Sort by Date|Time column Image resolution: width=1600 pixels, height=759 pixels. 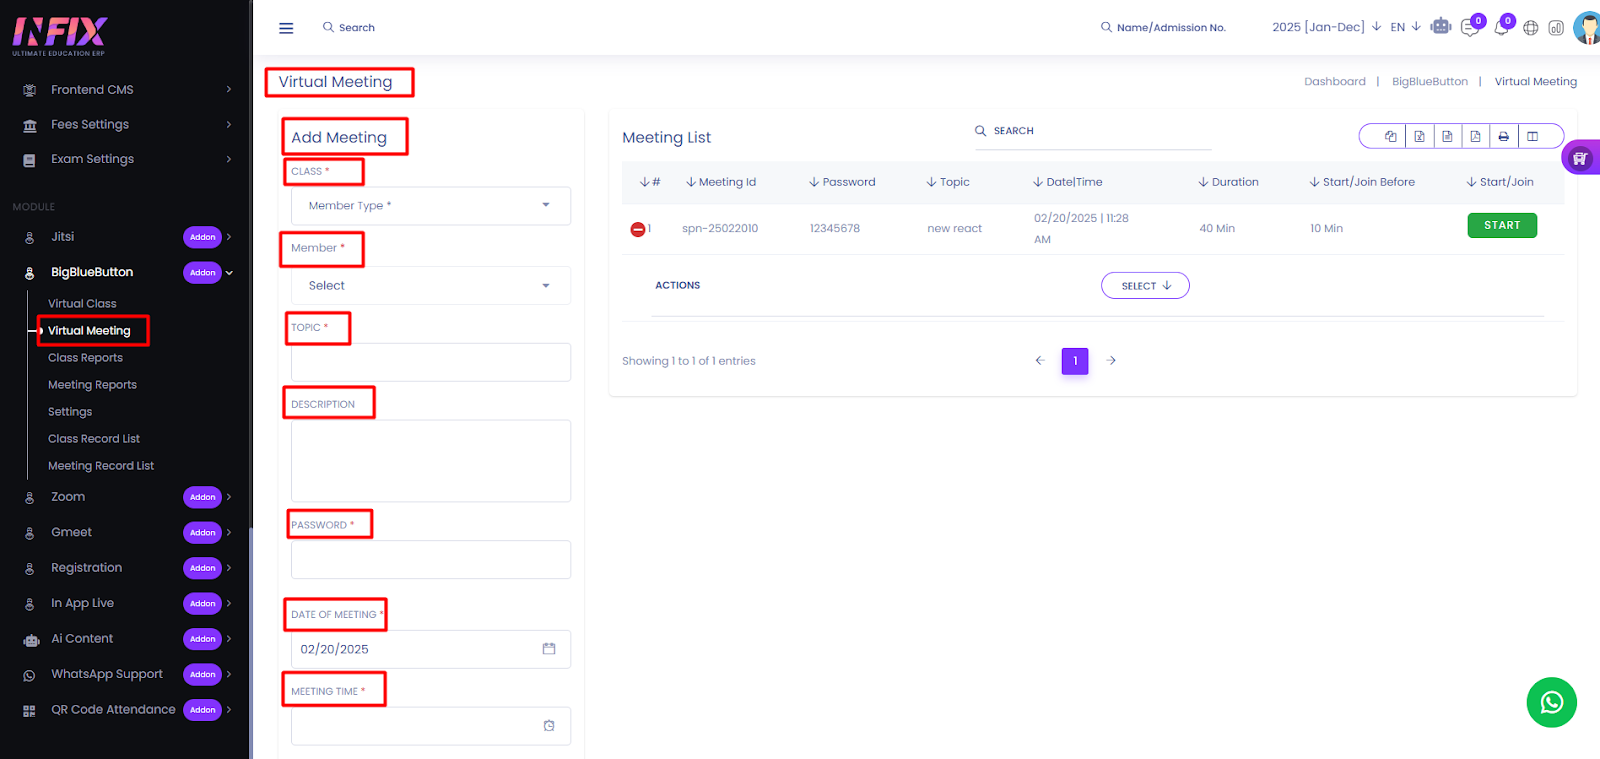pos(1068,182)
